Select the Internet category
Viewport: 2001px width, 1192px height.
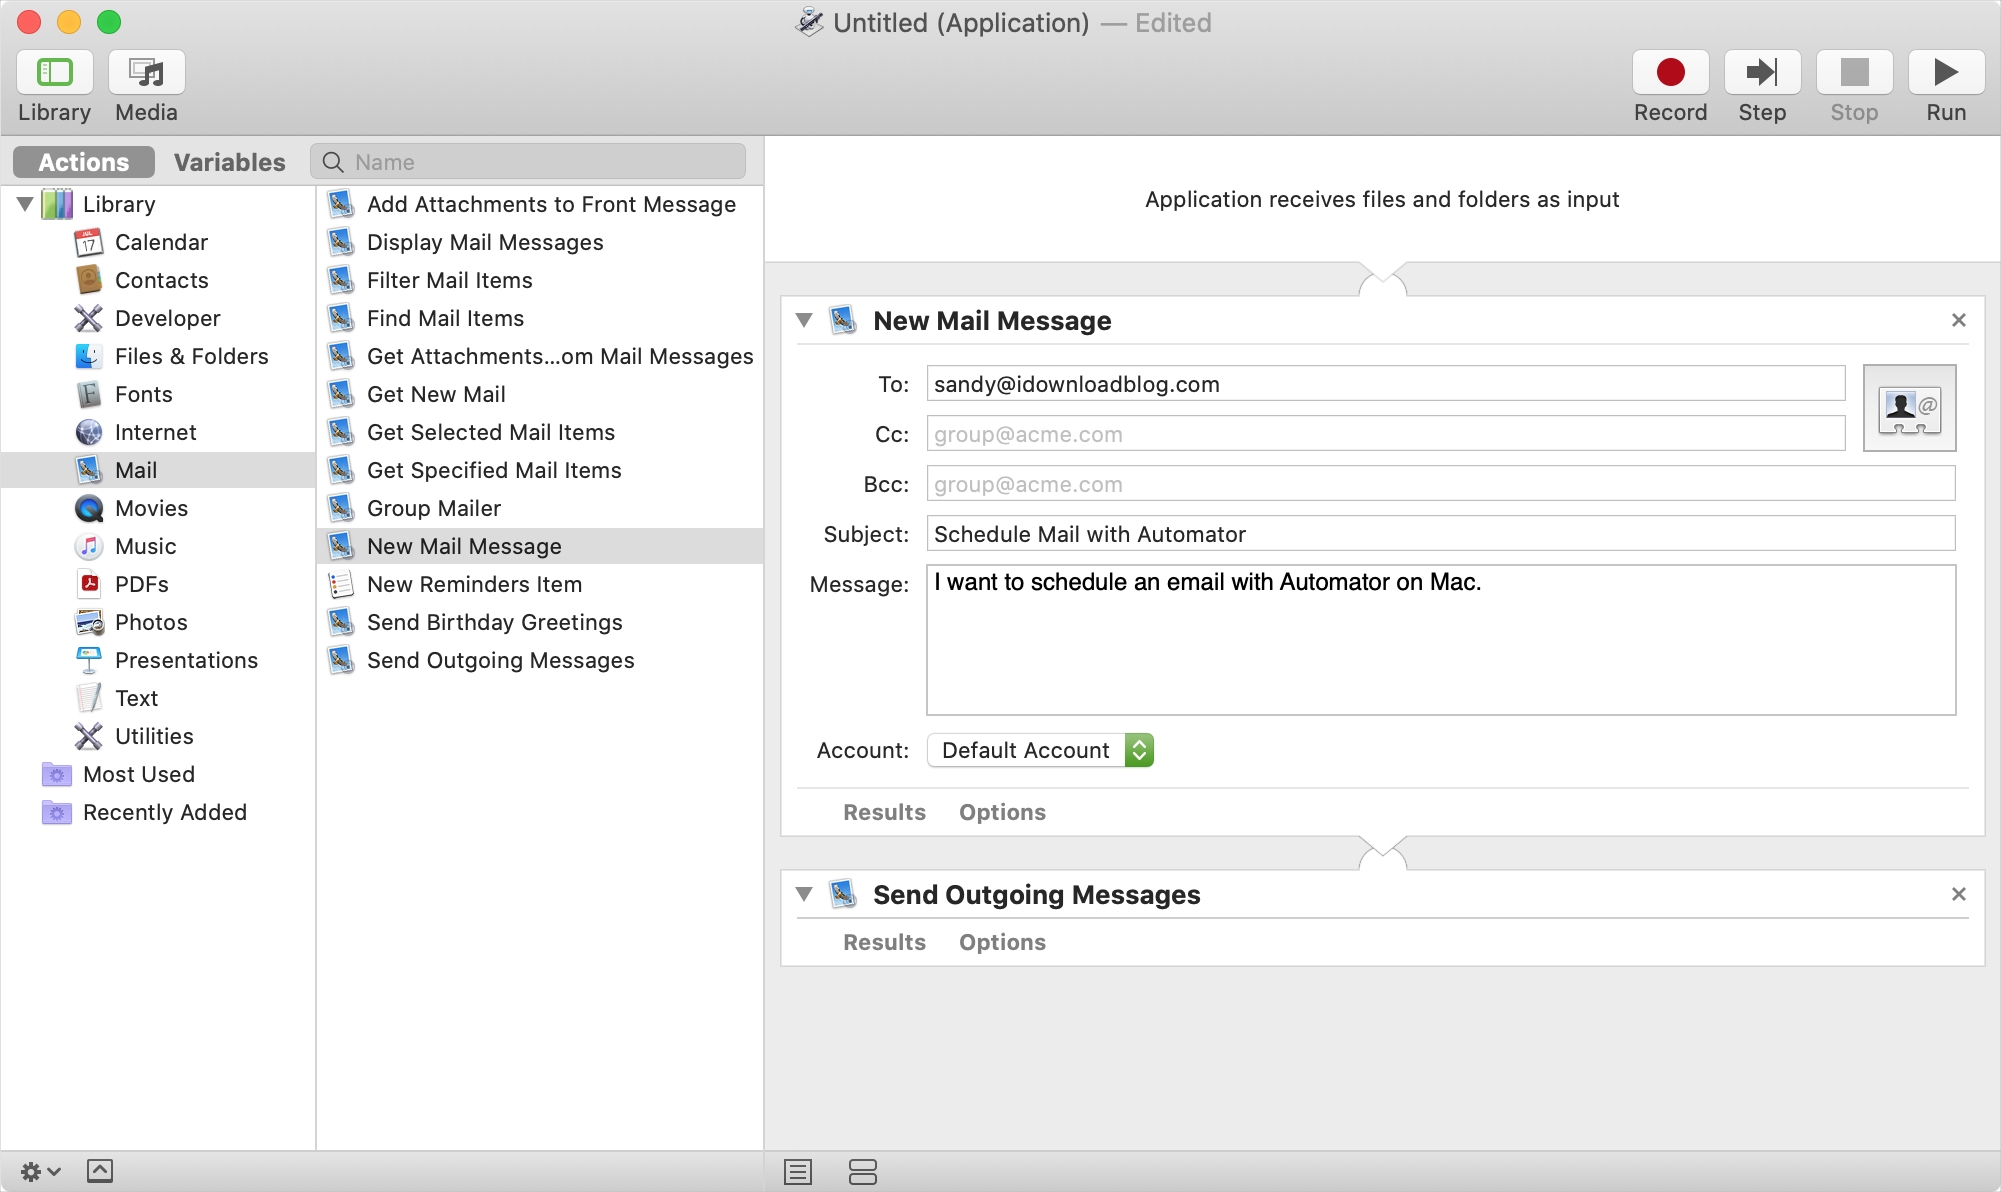pos(160,432)
